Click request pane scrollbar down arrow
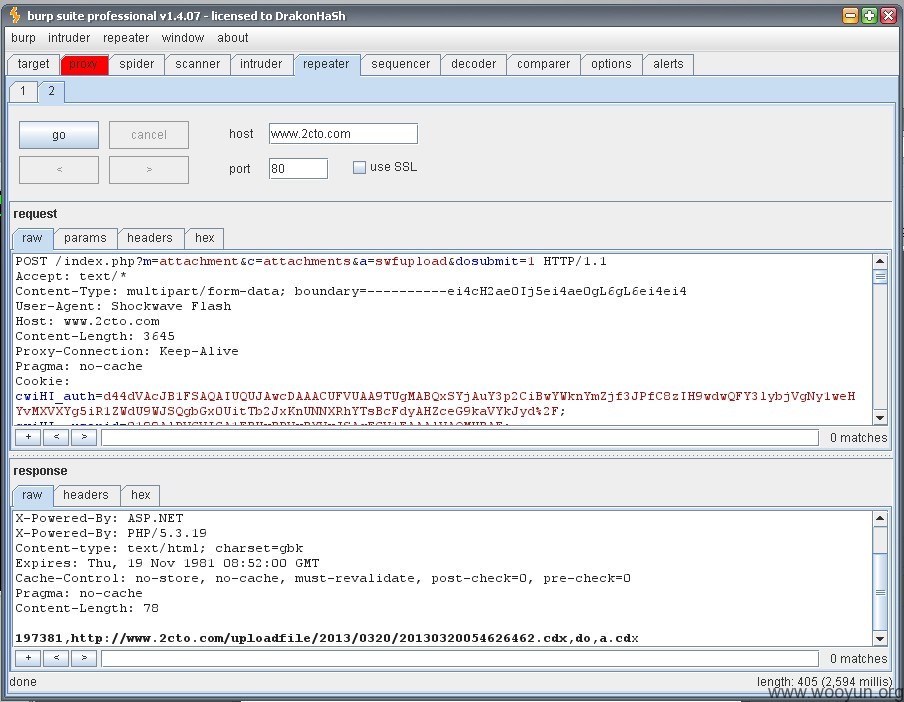 click(x=880, y=418)
